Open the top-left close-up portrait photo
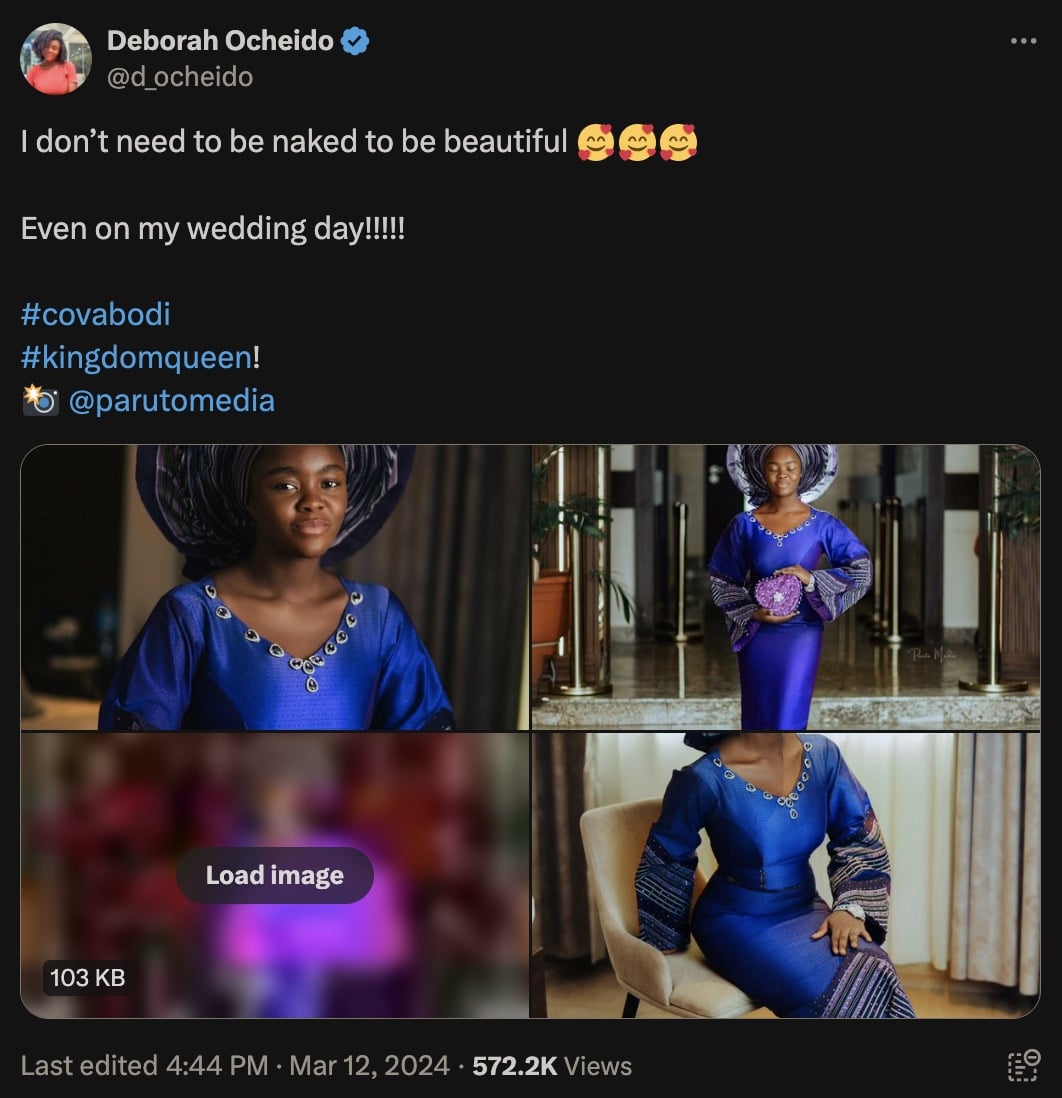Viewport: 1062px width, 1098px height. pos(275,585)
